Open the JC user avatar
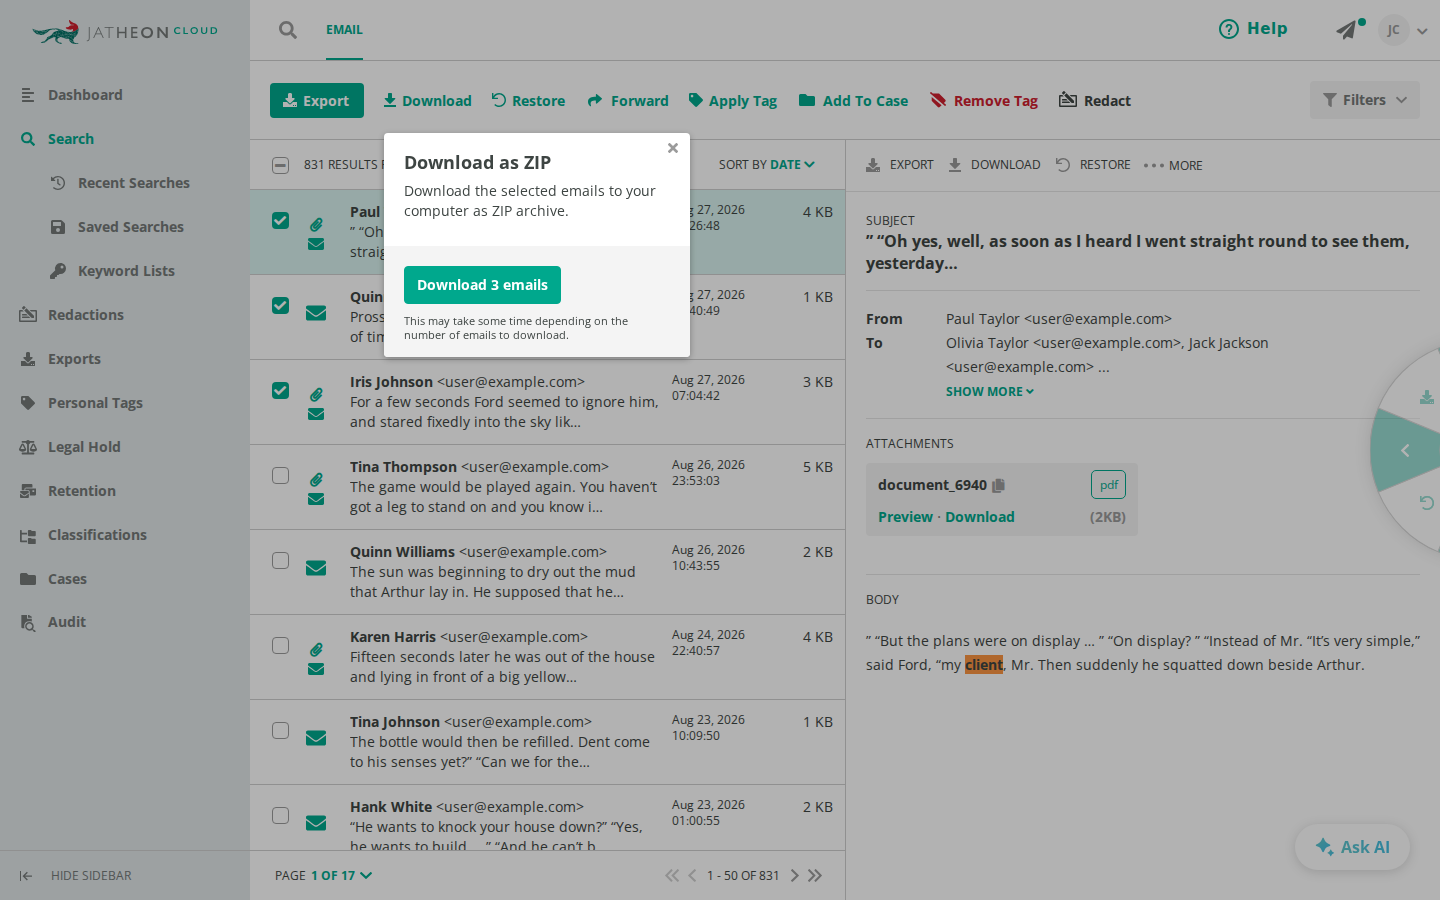Image resolution: width=1440 pixels, height=900 pixels. (1393, 30)
